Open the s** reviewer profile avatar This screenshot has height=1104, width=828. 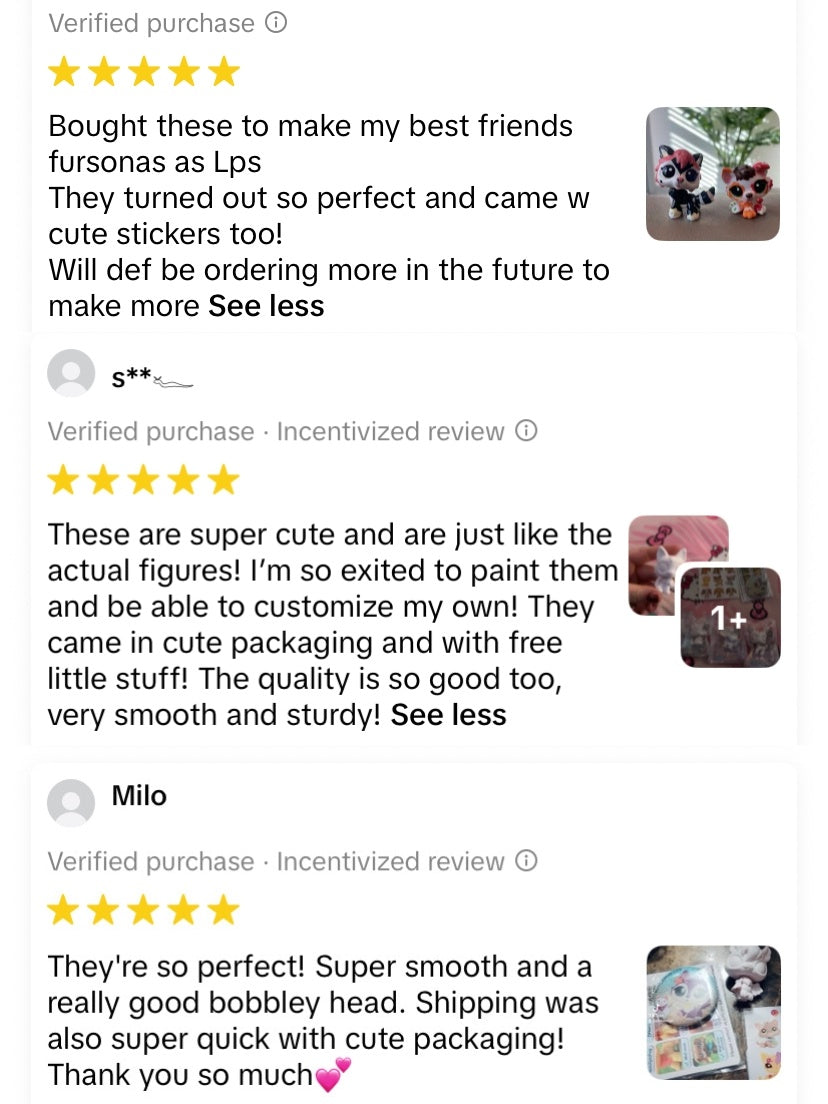(71, 373)
